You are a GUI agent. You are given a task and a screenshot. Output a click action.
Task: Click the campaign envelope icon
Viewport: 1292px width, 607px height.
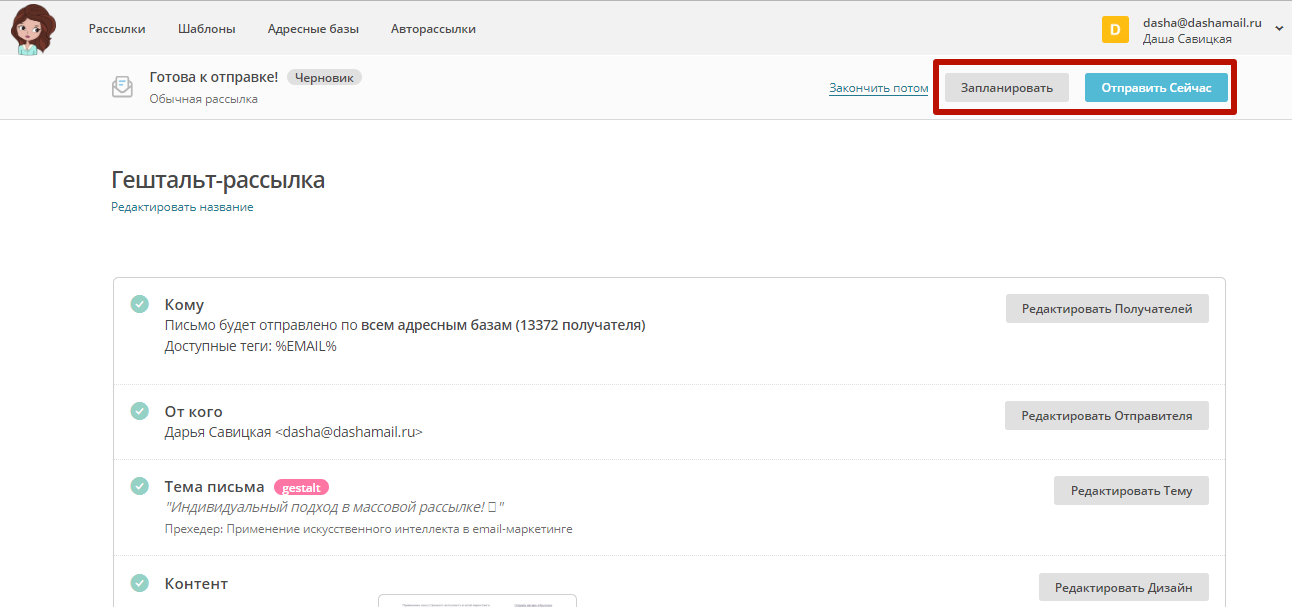[122, 87]
